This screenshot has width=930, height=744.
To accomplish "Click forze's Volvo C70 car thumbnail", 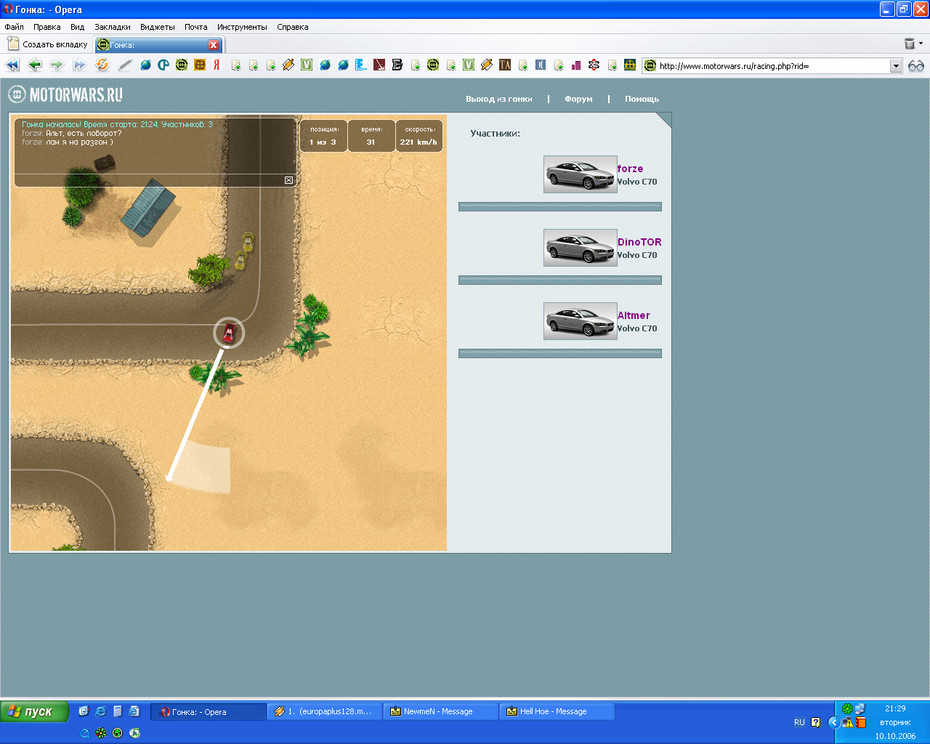I will click(580, 174).
